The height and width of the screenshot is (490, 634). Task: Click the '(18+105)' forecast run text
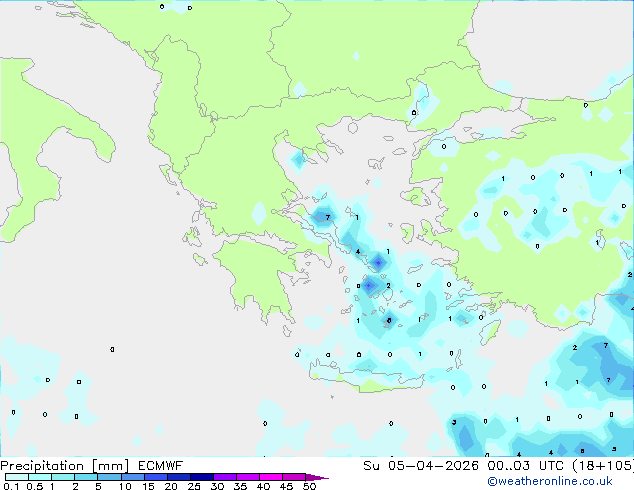[x=602, y=466]
